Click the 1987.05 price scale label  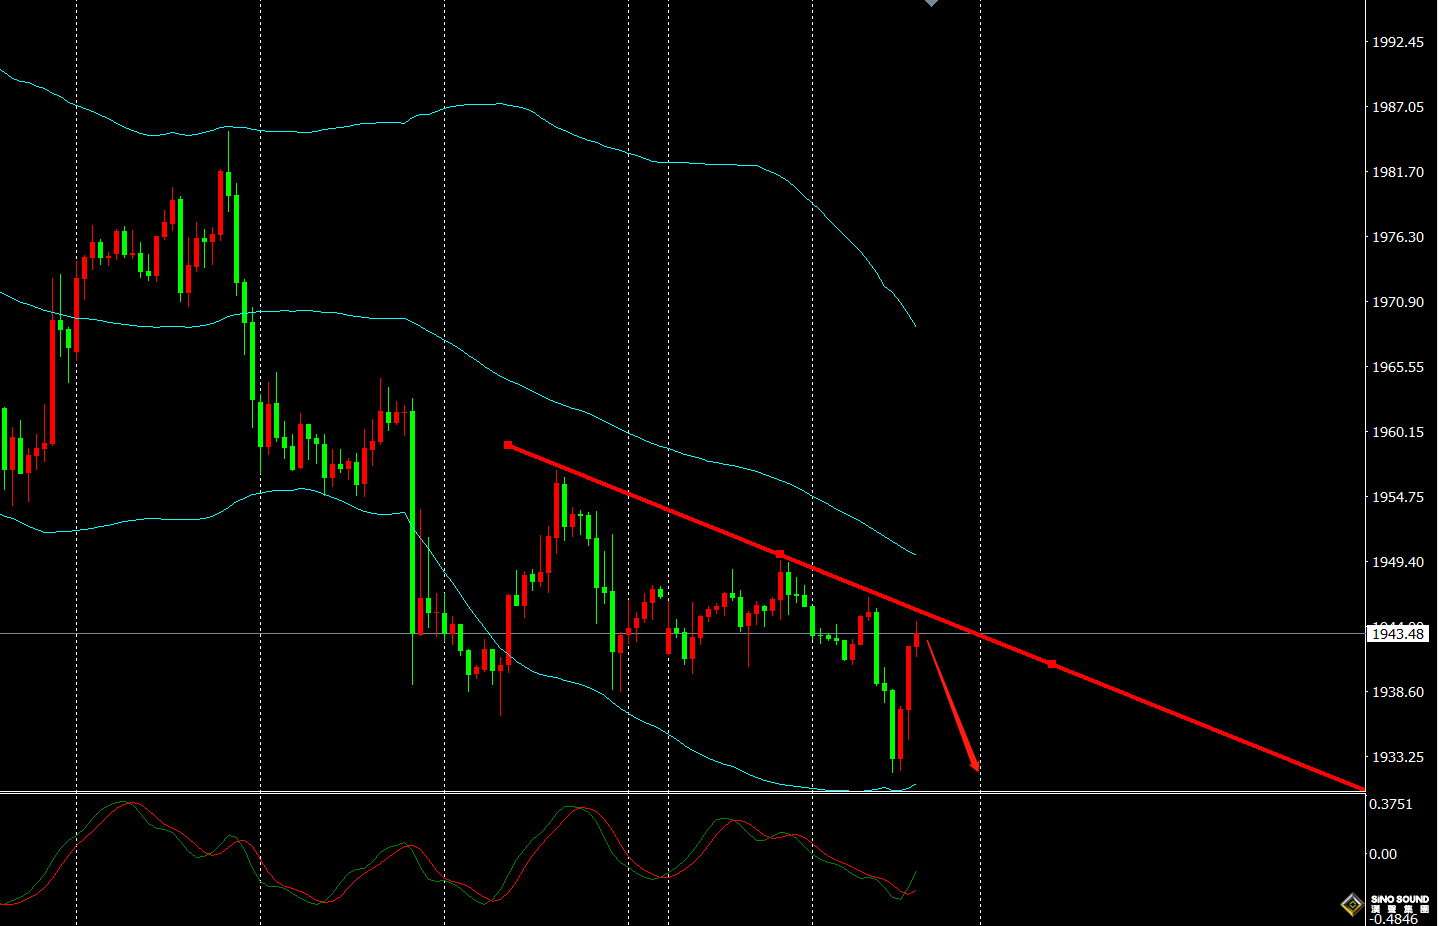(x=1397, y=107)
